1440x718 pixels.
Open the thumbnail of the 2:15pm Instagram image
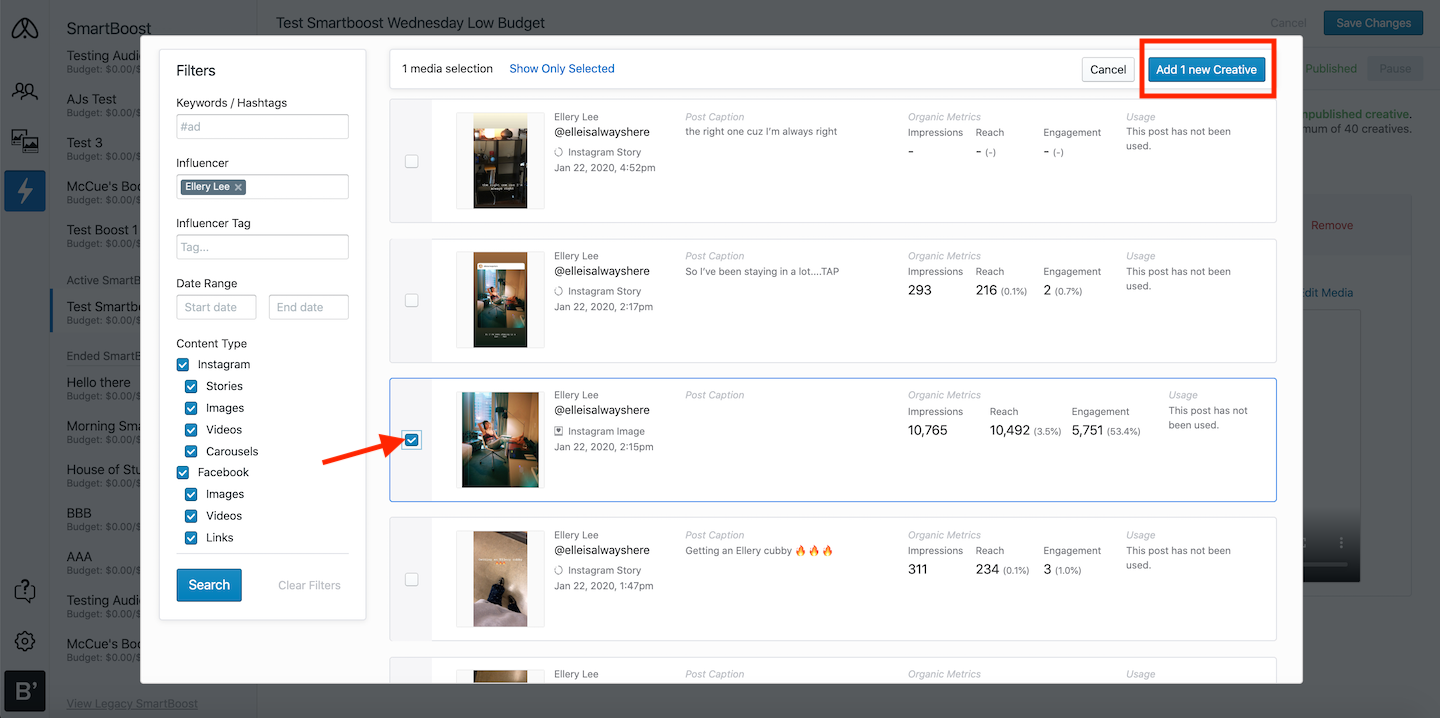click(x=500, y=440)
